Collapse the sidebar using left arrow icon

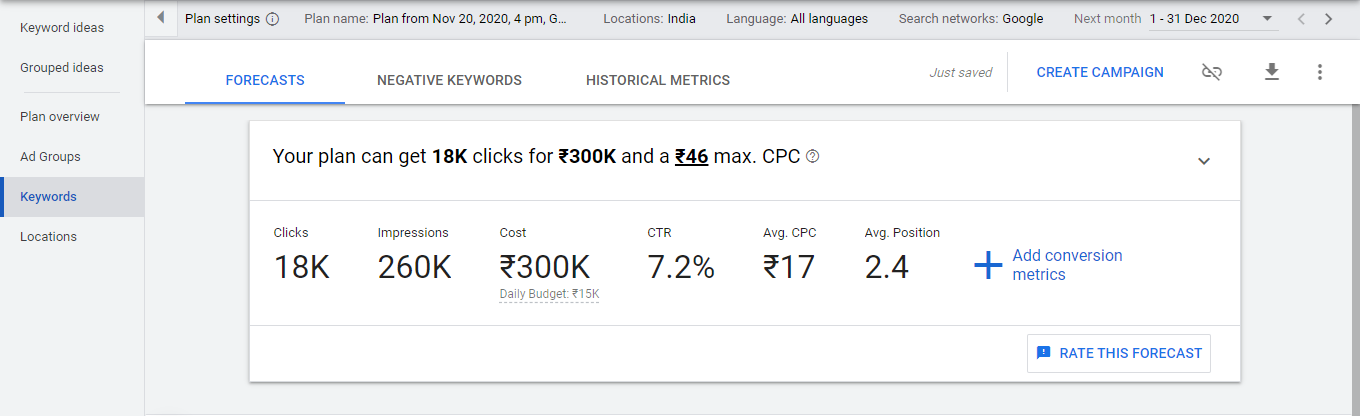[x=161, y=18]
